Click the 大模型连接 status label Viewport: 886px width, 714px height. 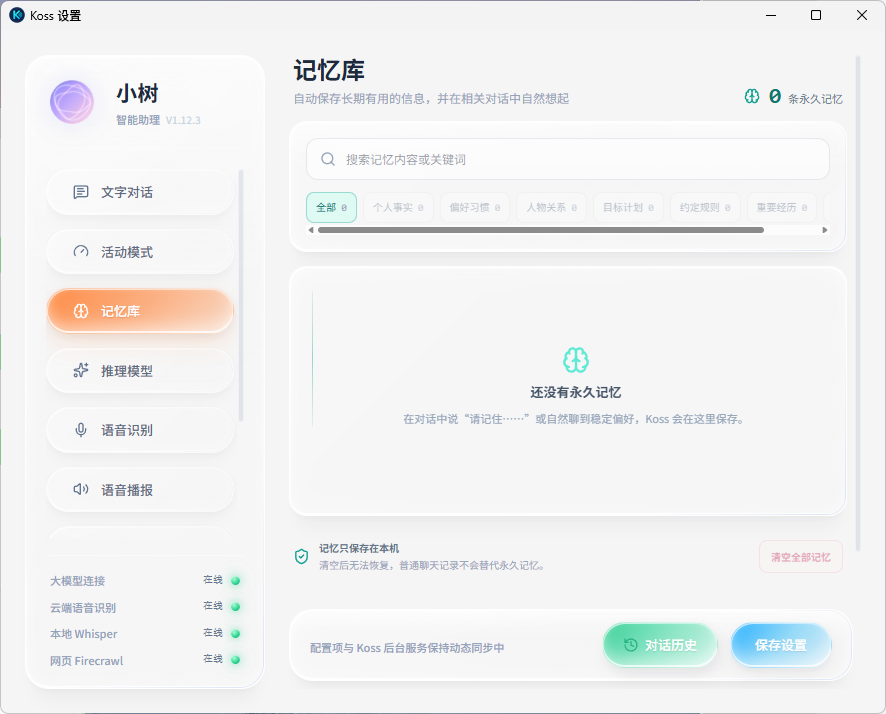(x=77, y=581)
